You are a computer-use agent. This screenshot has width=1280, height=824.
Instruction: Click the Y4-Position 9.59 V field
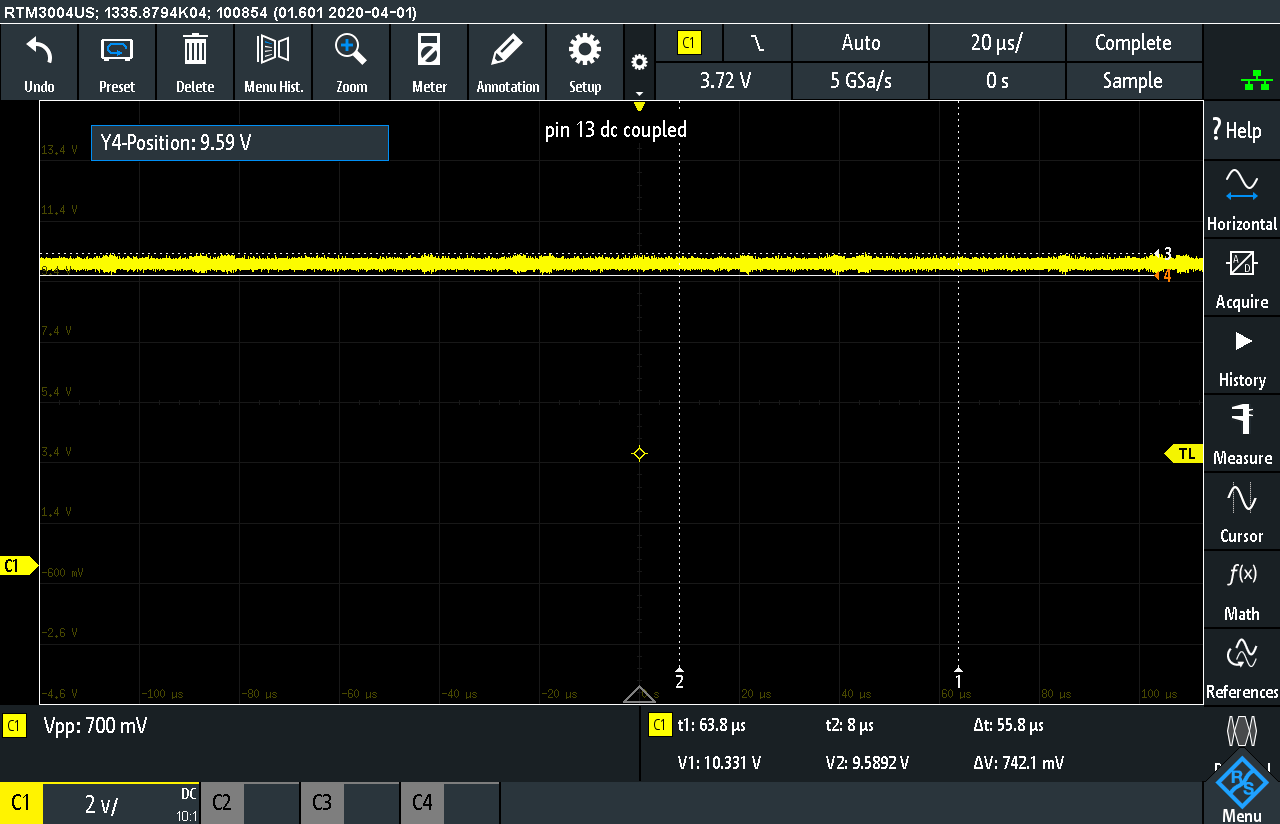[240, 143]
